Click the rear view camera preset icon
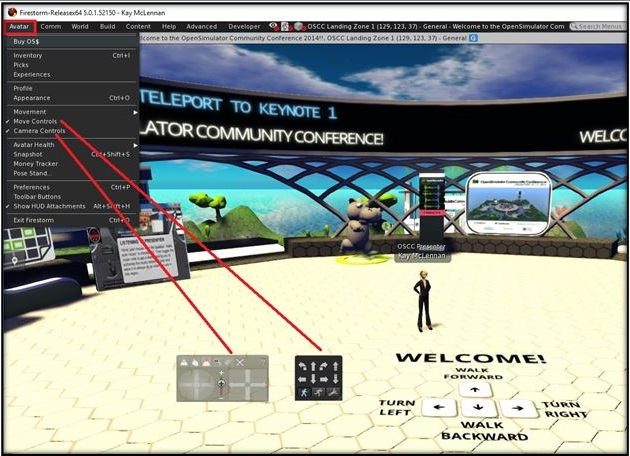 [206, 363]
